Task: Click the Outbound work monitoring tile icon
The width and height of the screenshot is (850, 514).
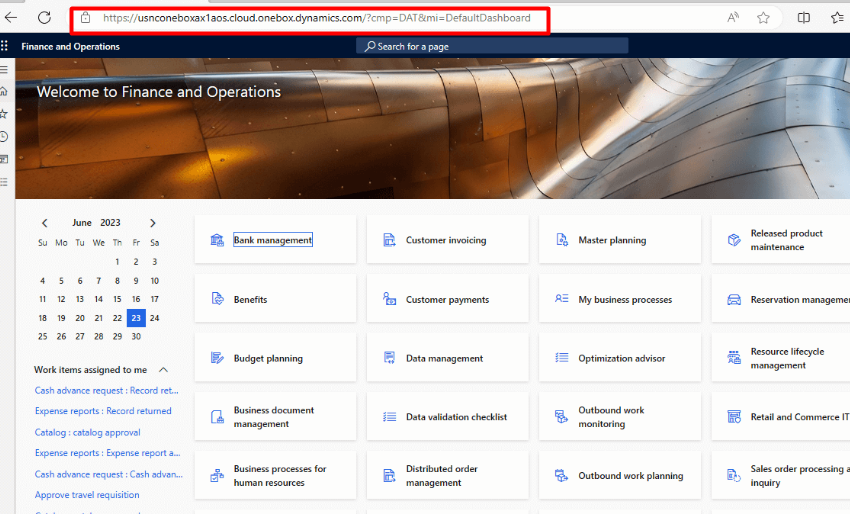Action: tap(562, 416)
